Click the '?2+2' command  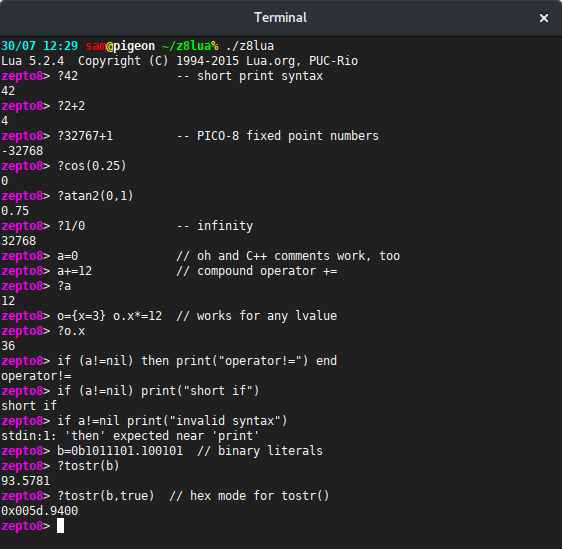71,106
